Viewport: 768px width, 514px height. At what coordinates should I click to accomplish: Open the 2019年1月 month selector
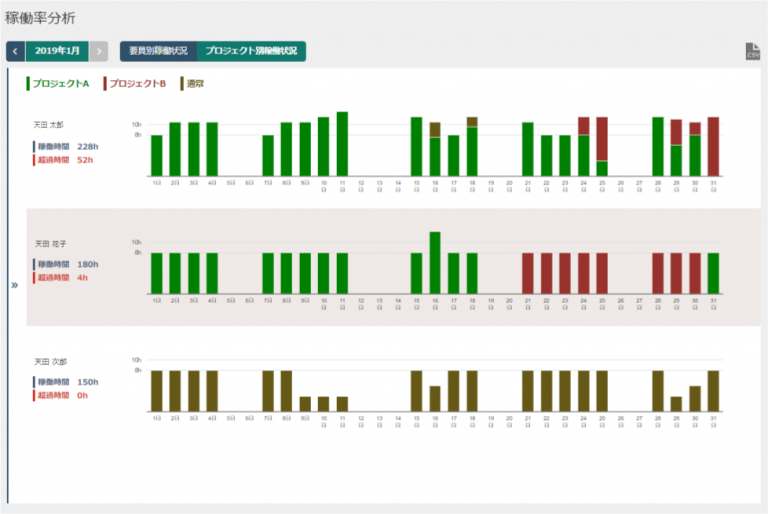[x=57, y=51]
